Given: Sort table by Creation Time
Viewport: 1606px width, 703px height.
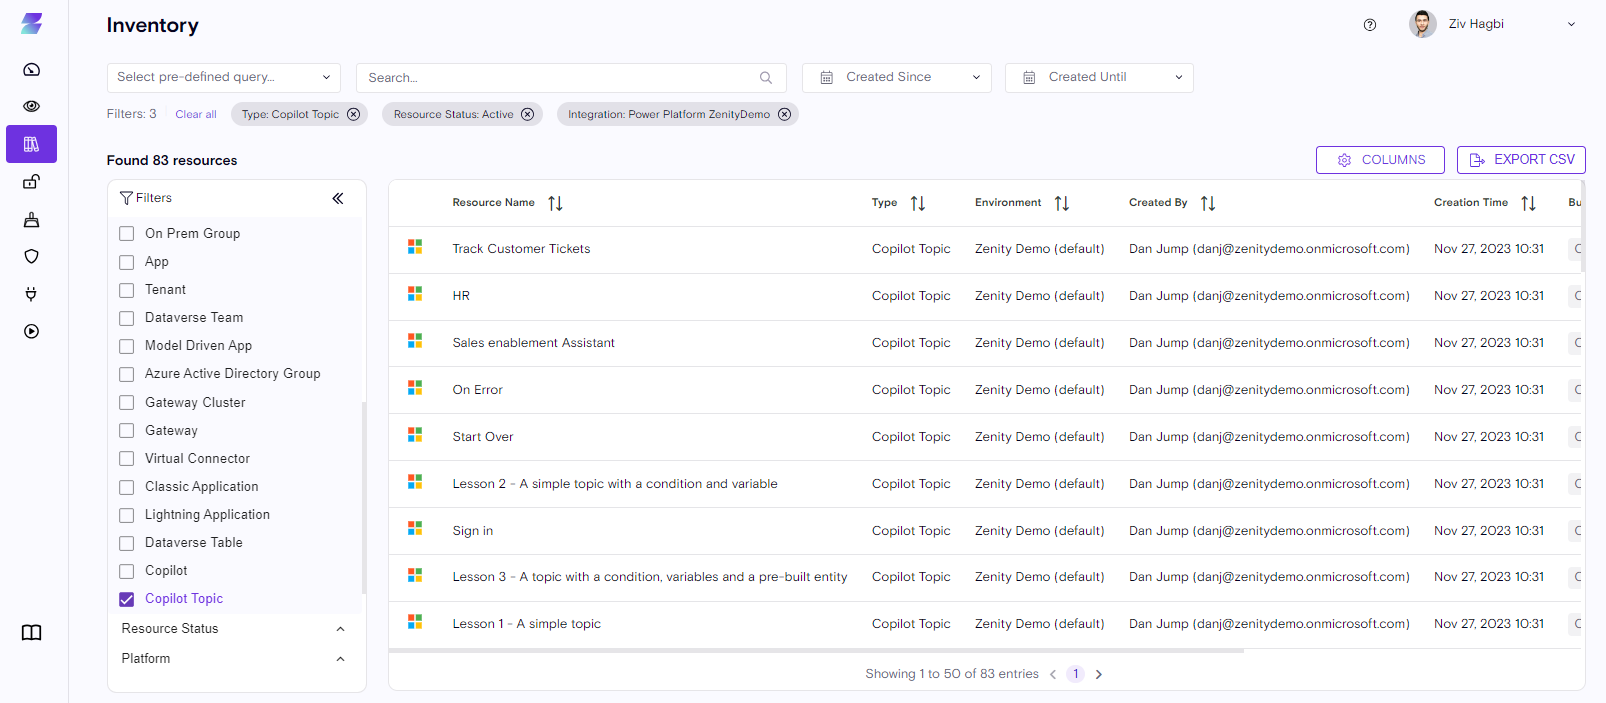Looking at the screenshot, I should [1527, 203].
